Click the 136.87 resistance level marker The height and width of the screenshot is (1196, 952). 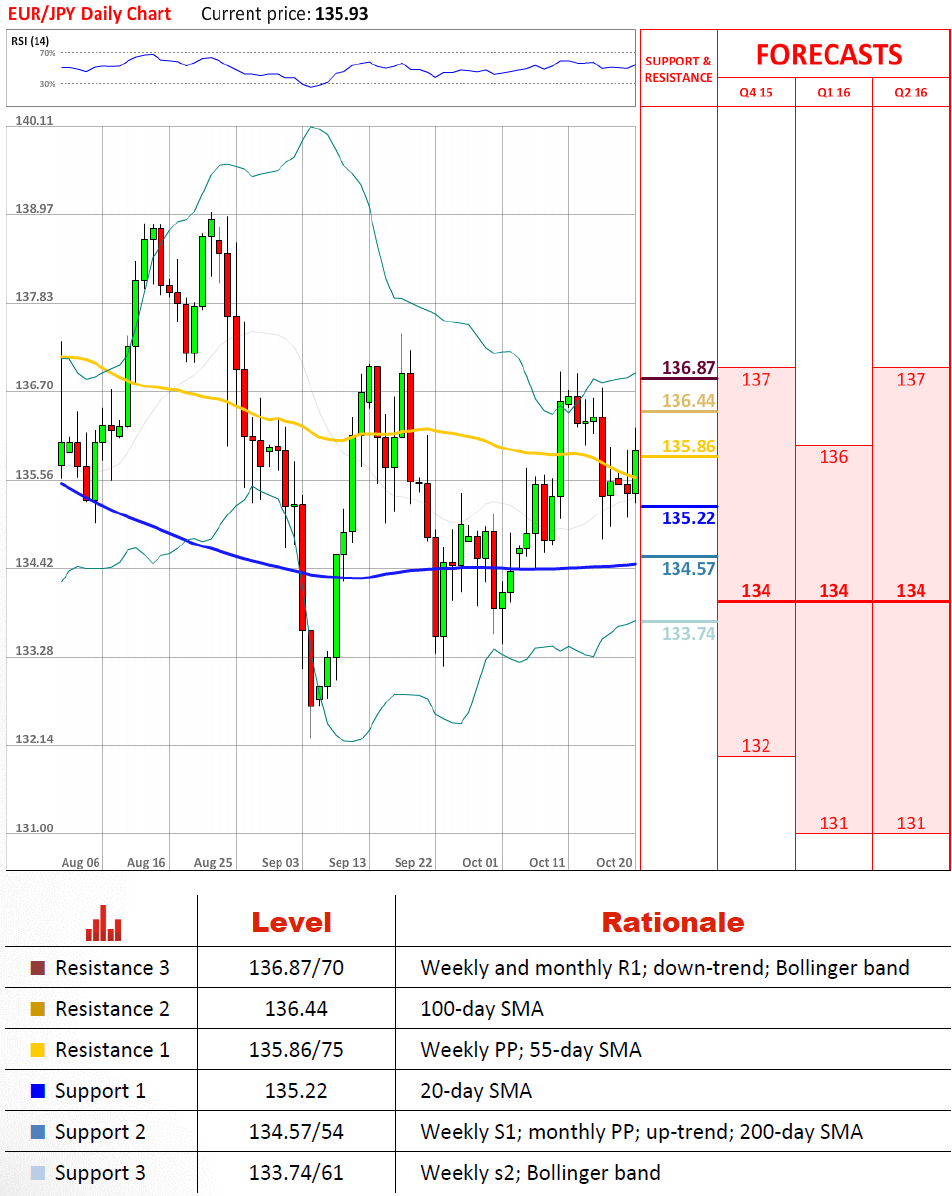pyautogui.click(x=688, y=368)
